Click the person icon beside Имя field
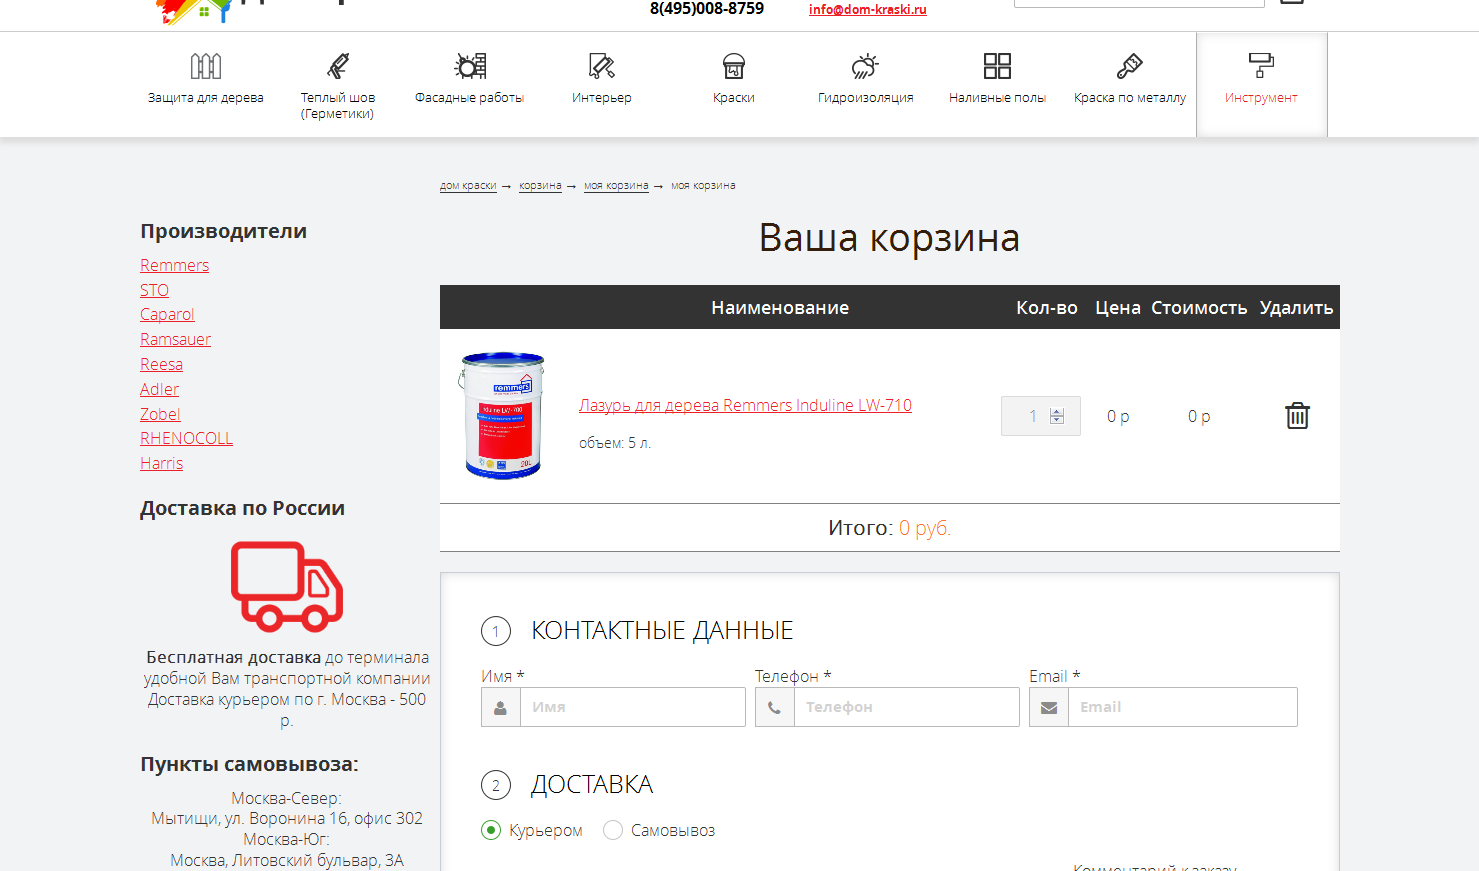Image resolution: width=1479 pixels, height=871 pixels. click(501, 707)
